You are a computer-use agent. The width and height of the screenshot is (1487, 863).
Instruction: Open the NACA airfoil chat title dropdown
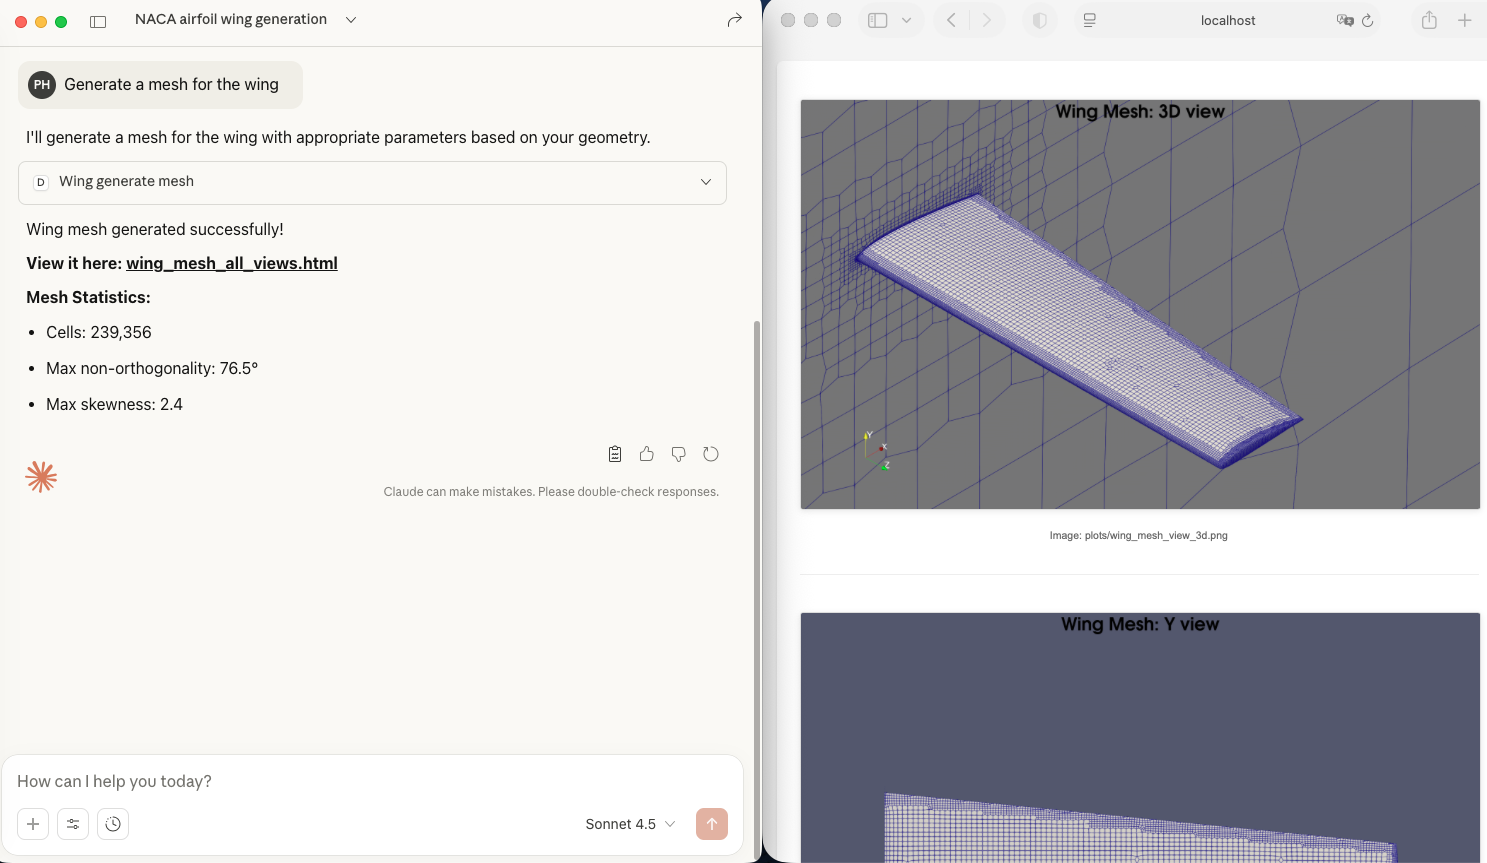click(351, 20)
